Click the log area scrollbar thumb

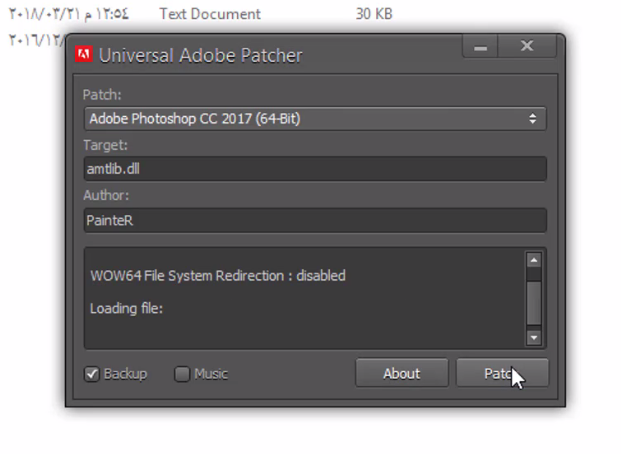click(x=534, y=303)
